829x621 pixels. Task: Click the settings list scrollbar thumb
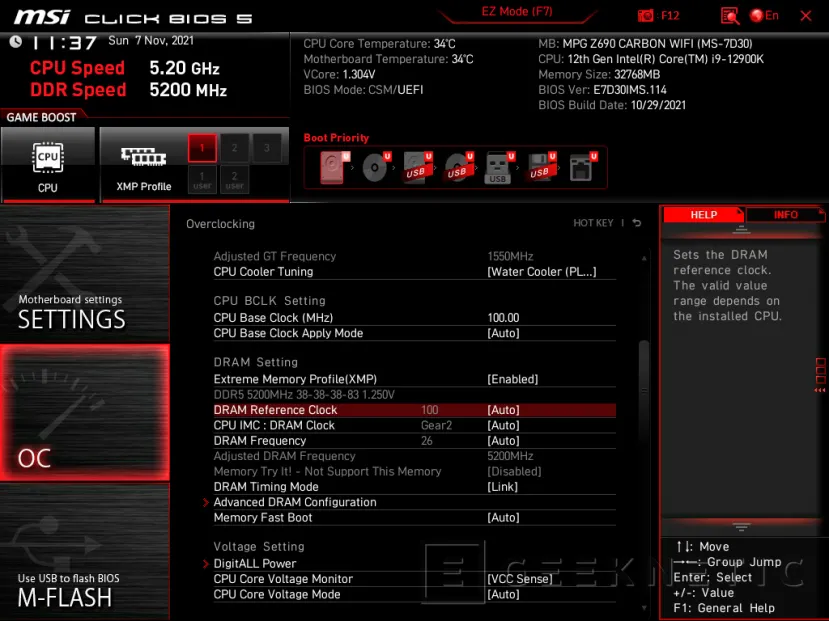click(644, 391)
